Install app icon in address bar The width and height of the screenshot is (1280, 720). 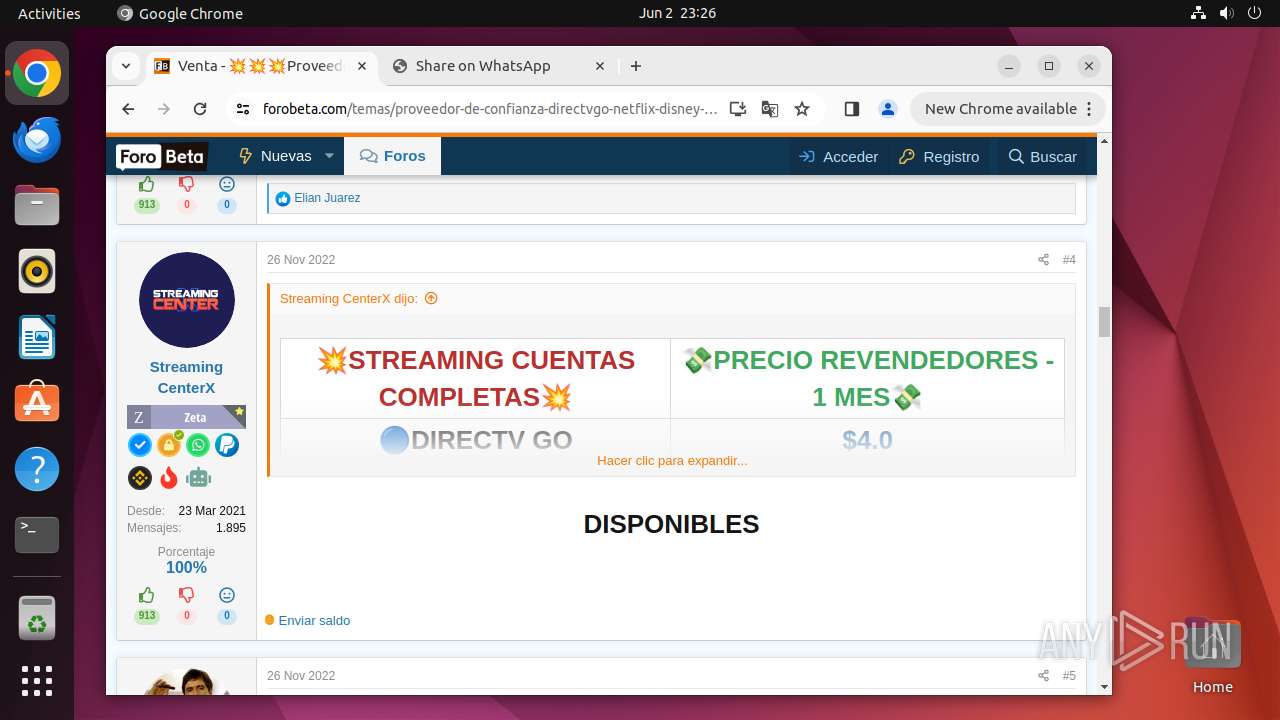(738, 109)
